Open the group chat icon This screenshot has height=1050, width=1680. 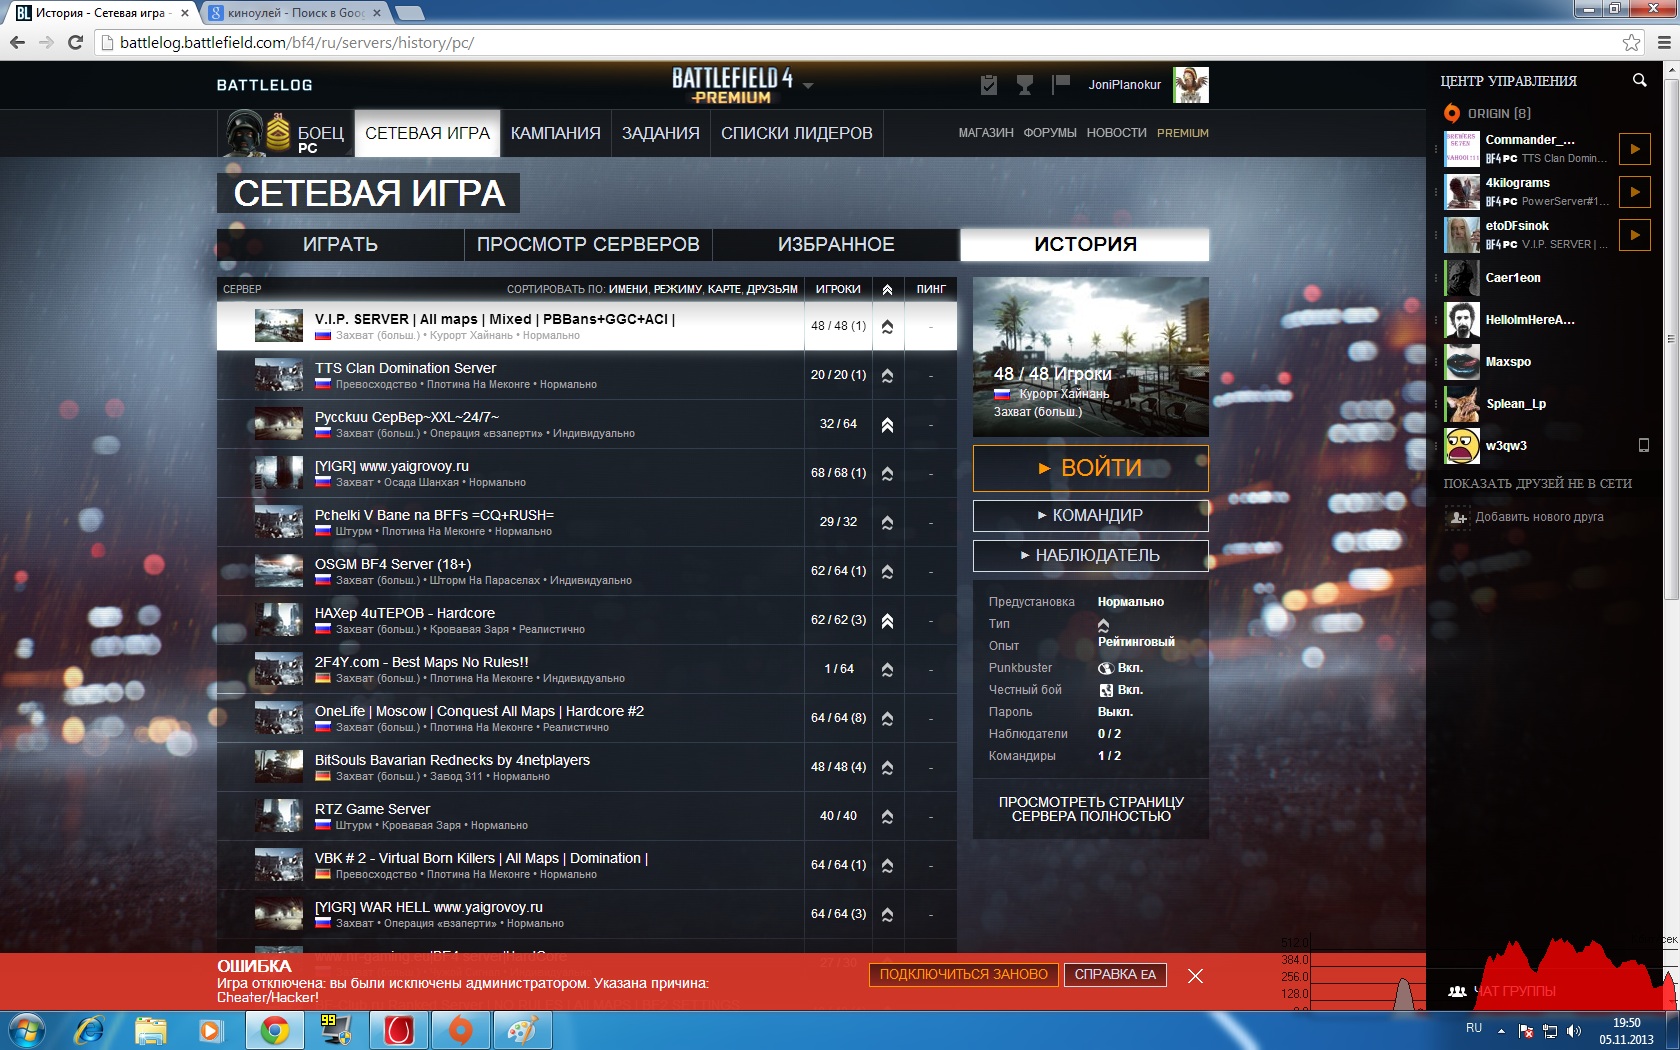1457,991
